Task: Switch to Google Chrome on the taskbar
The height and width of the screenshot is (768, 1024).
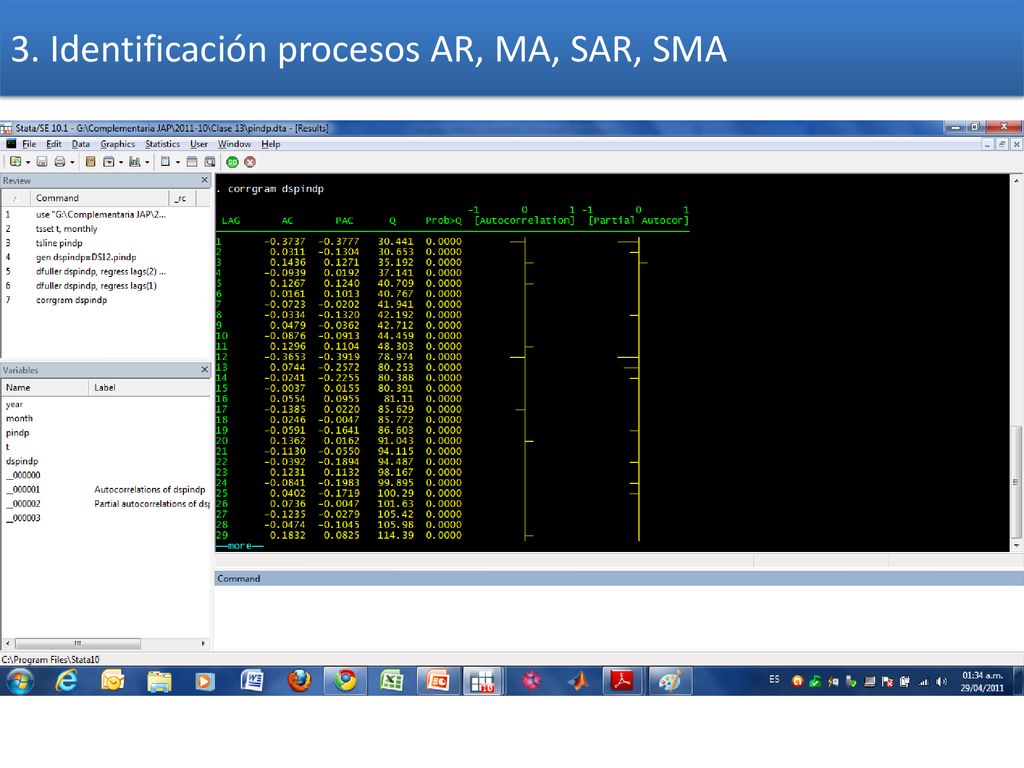Action: pyautogui.click(x=345, y=681)
